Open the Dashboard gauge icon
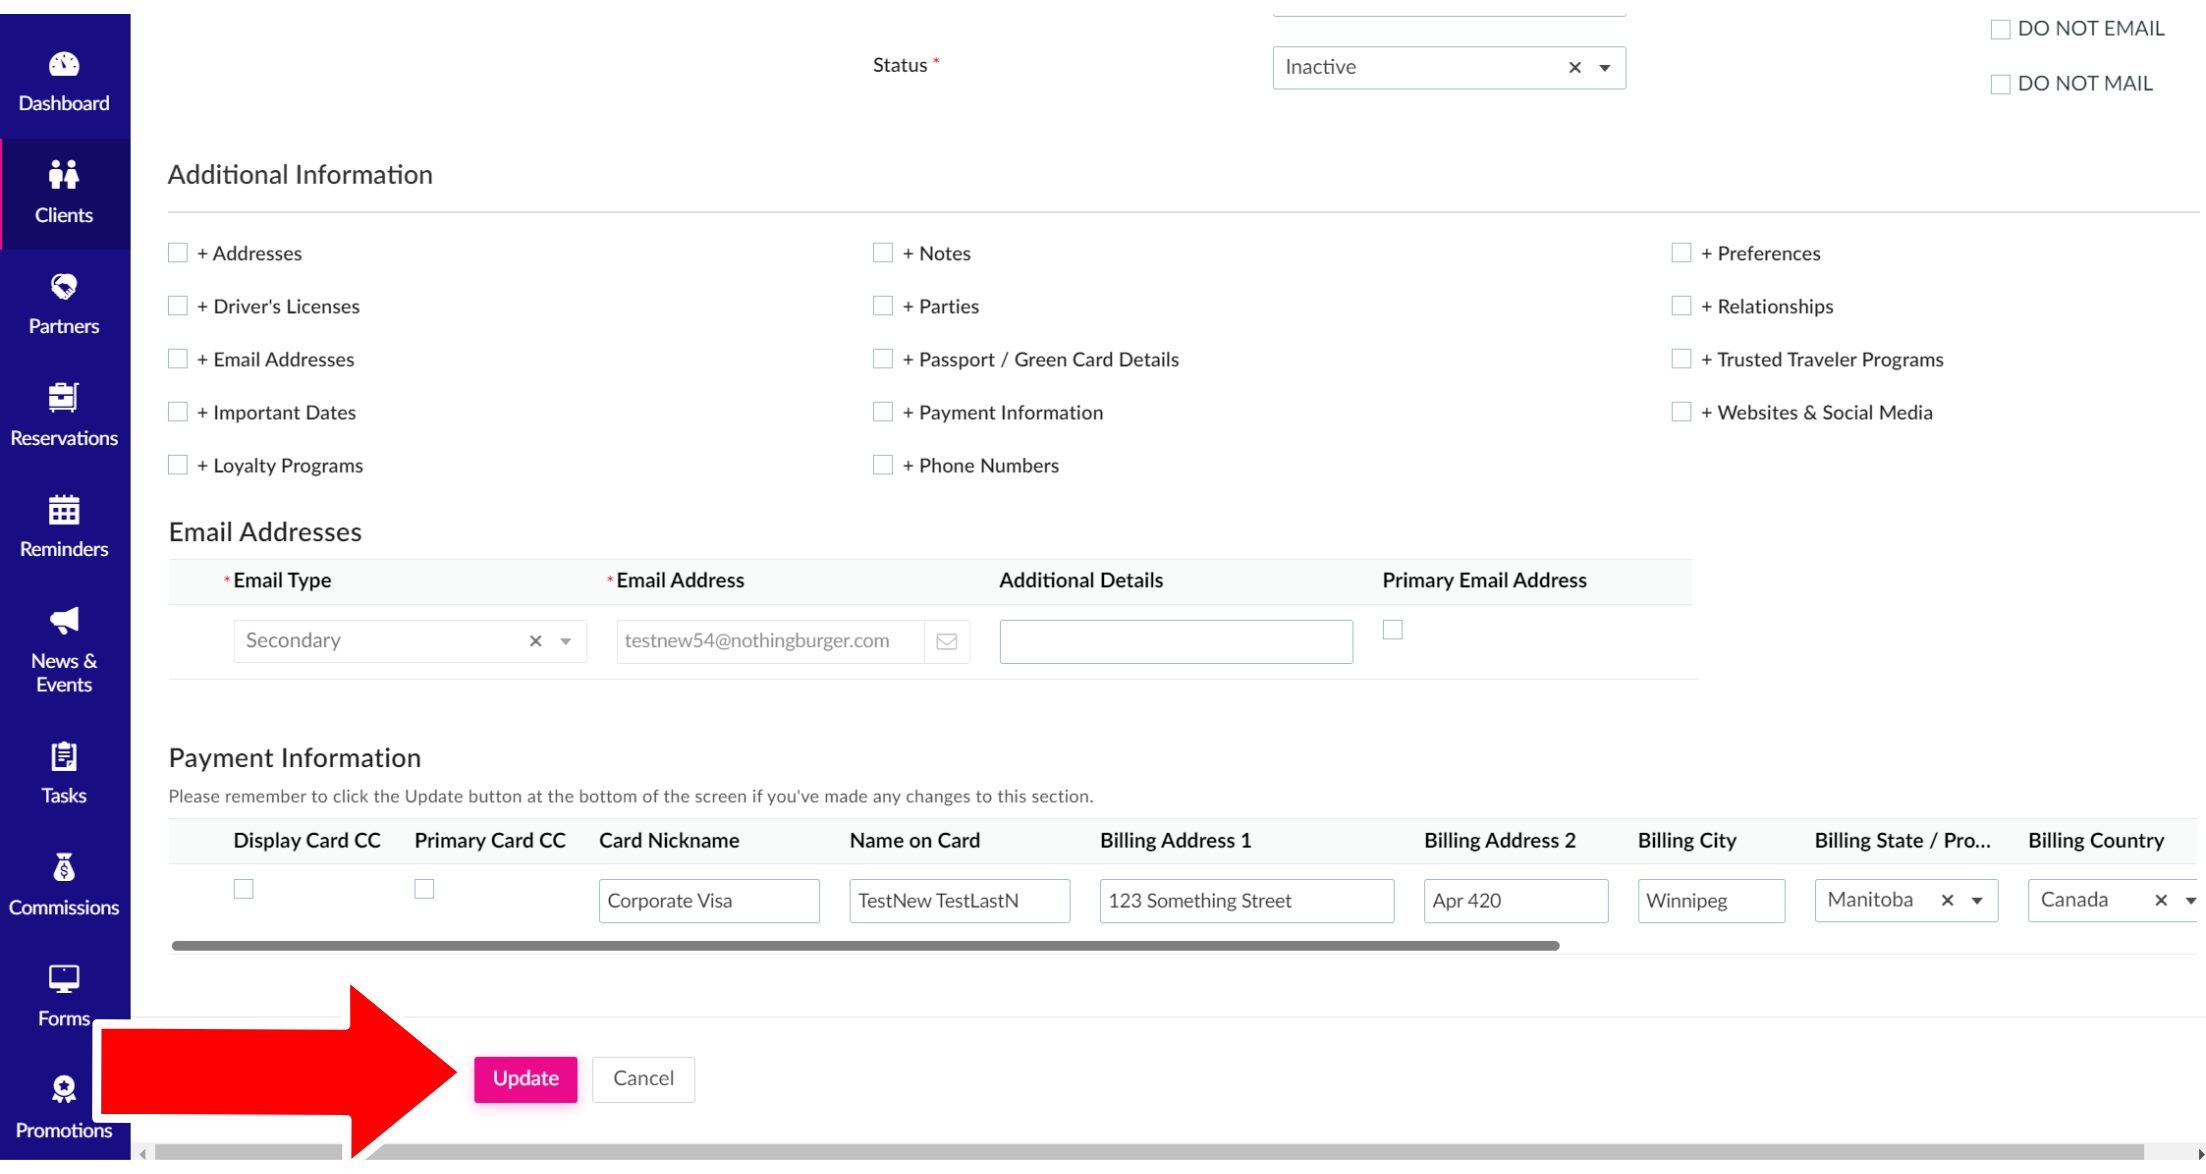 [x=64, y=65]
